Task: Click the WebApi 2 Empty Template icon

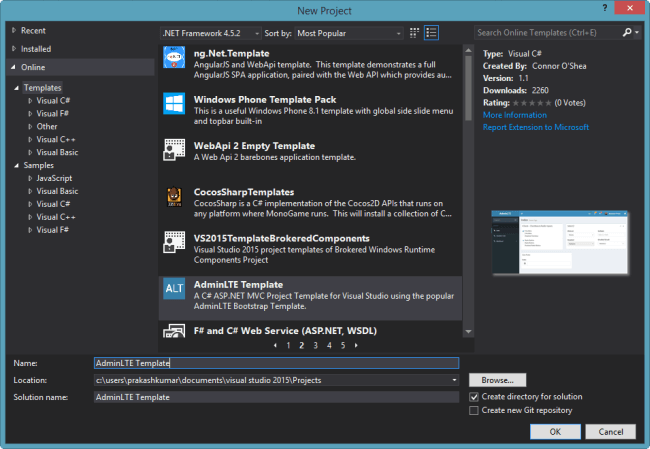Action: [x=174, y=150]
